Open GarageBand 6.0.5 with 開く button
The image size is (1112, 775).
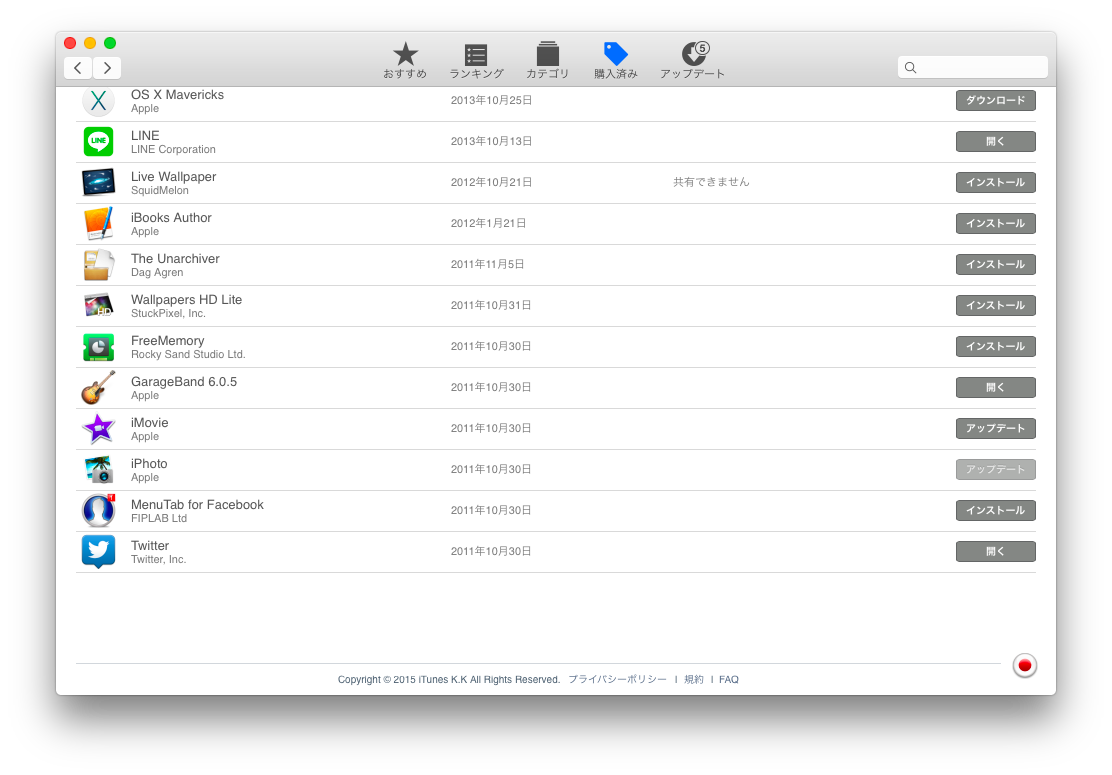pos(996,388)
